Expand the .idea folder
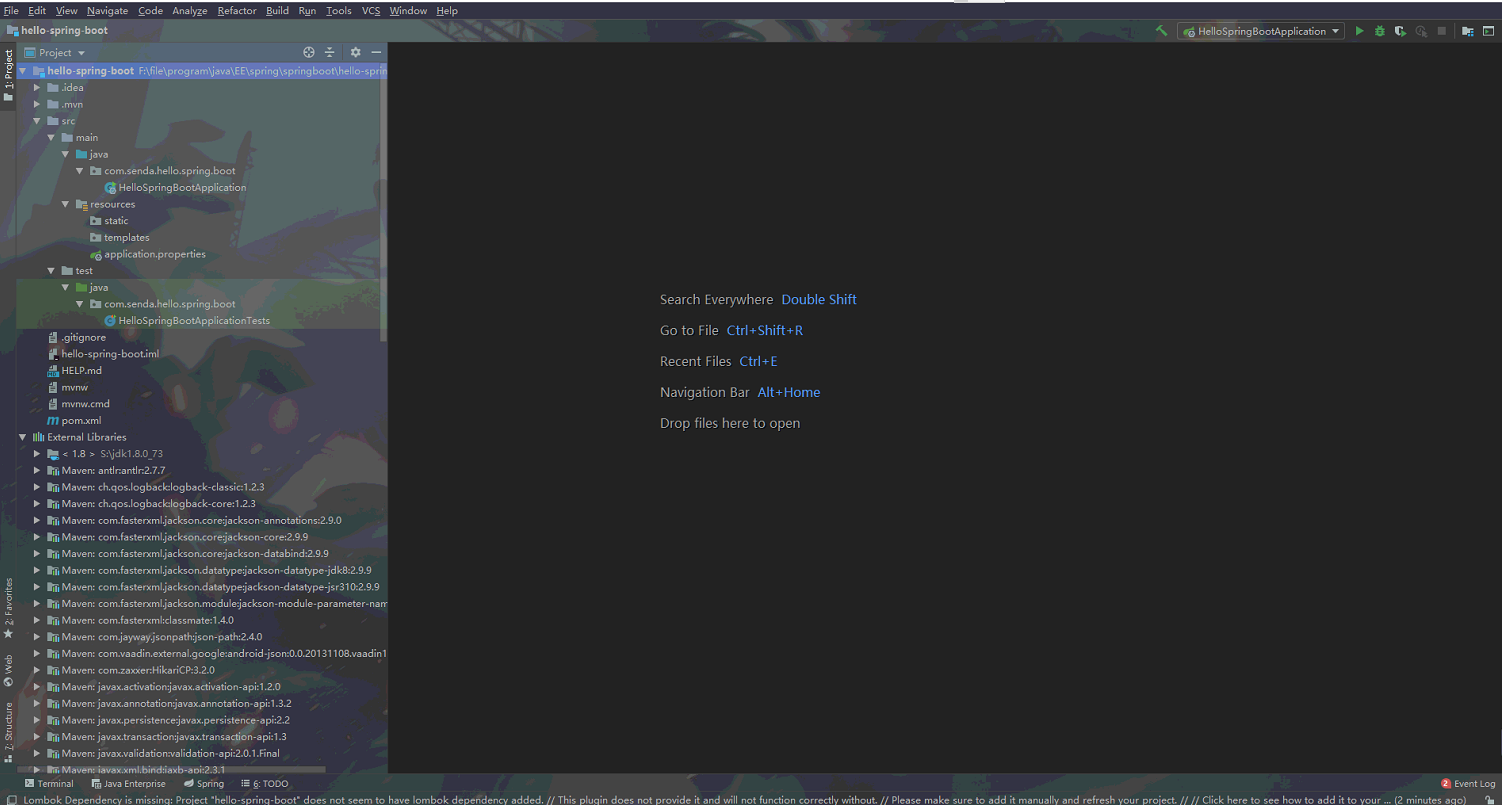The image size is (1502, 805). [x=38, y=87]
